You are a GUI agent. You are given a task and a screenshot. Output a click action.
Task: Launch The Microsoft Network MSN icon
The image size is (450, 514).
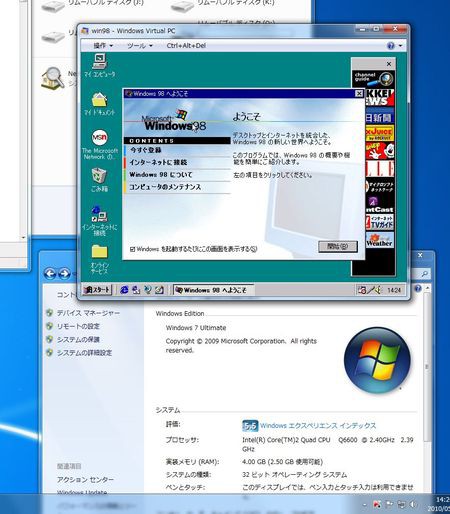click(x=100, y=144)
